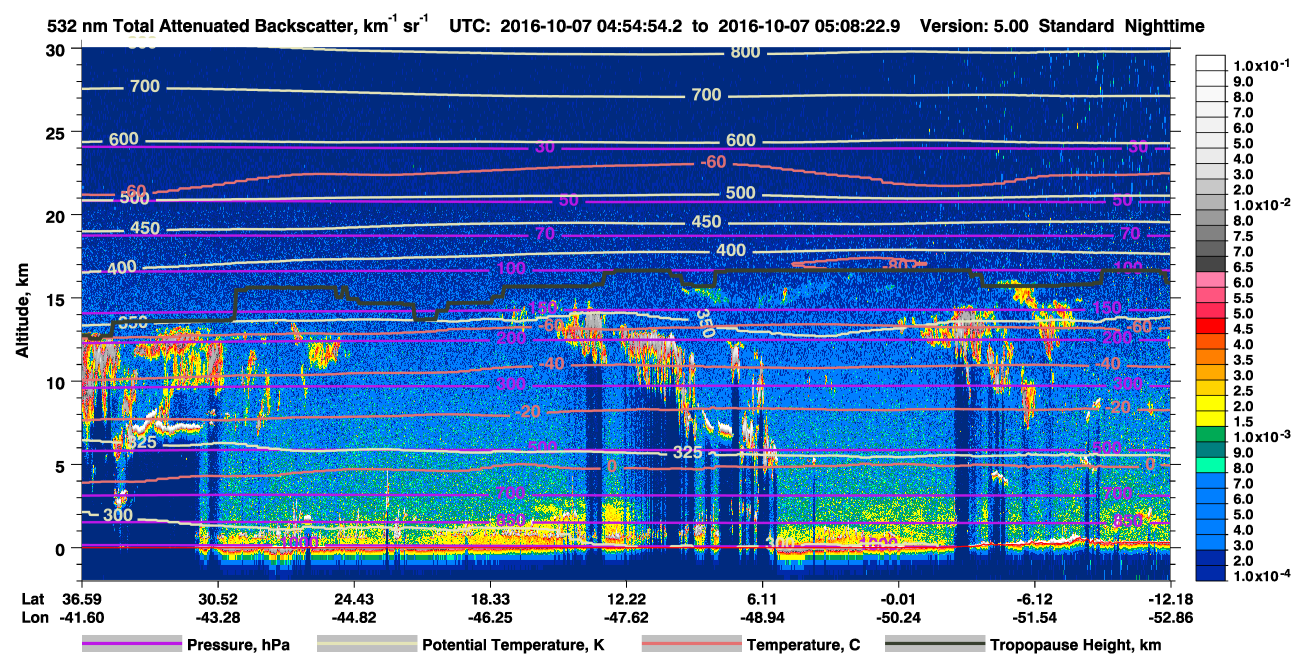Click colorbar label 1.0x10-4
Image resolution: width=1300 pixels, height=667 pixels.
pos(1260,576)
